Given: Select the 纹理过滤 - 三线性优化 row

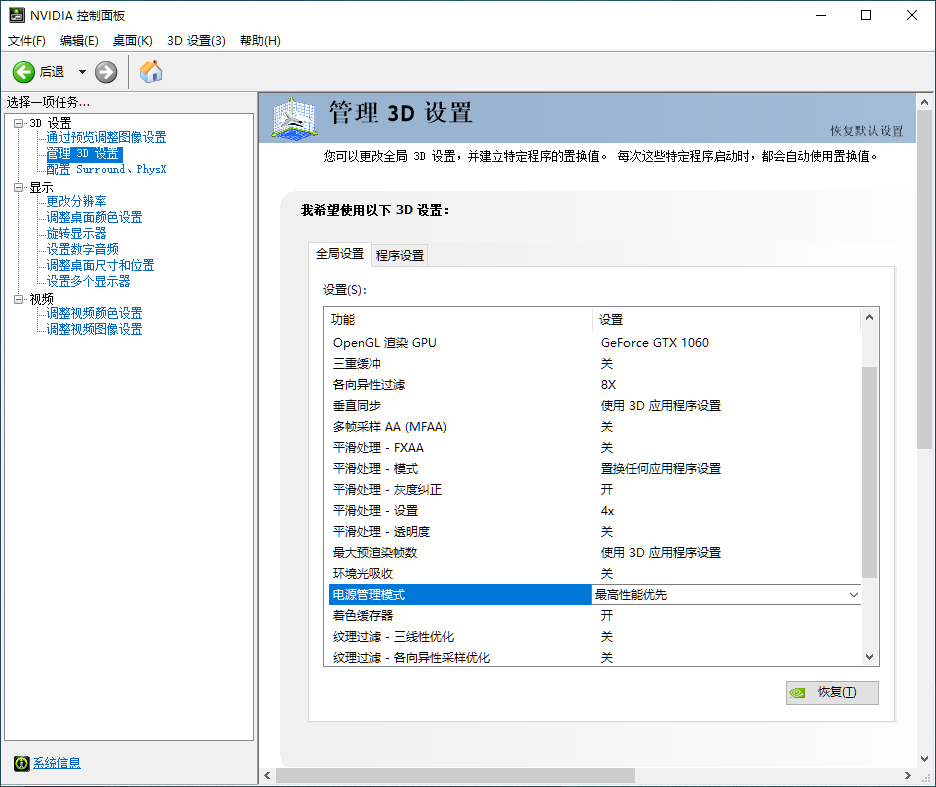Looking at the screenshot, I should (x=595, y=637).
